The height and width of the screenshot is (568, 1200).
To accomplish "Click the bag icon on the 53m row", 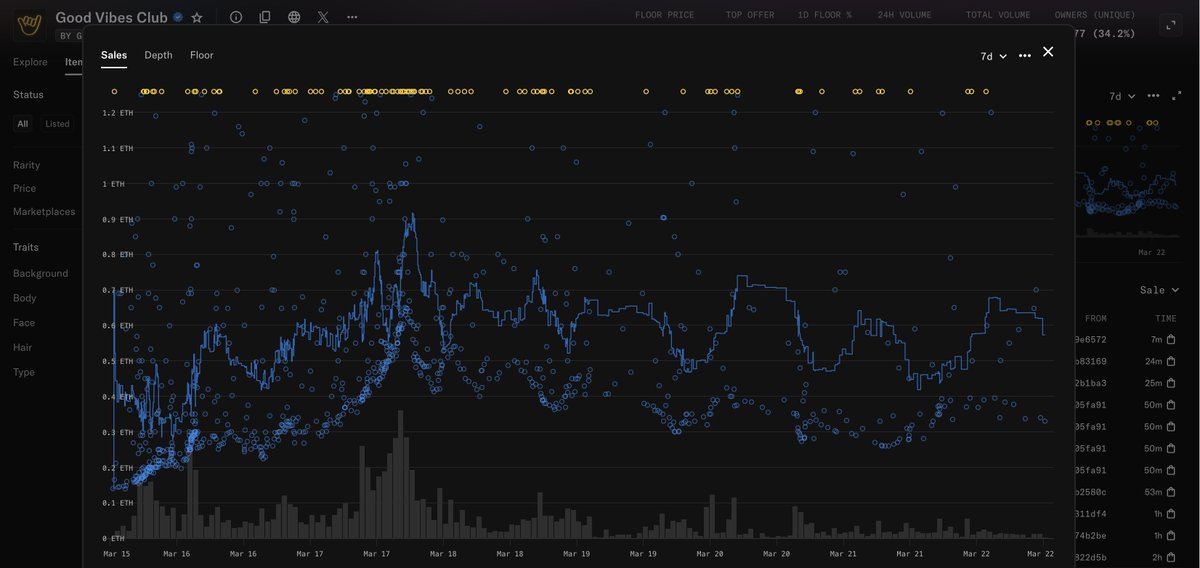I will coord(1170,492).
